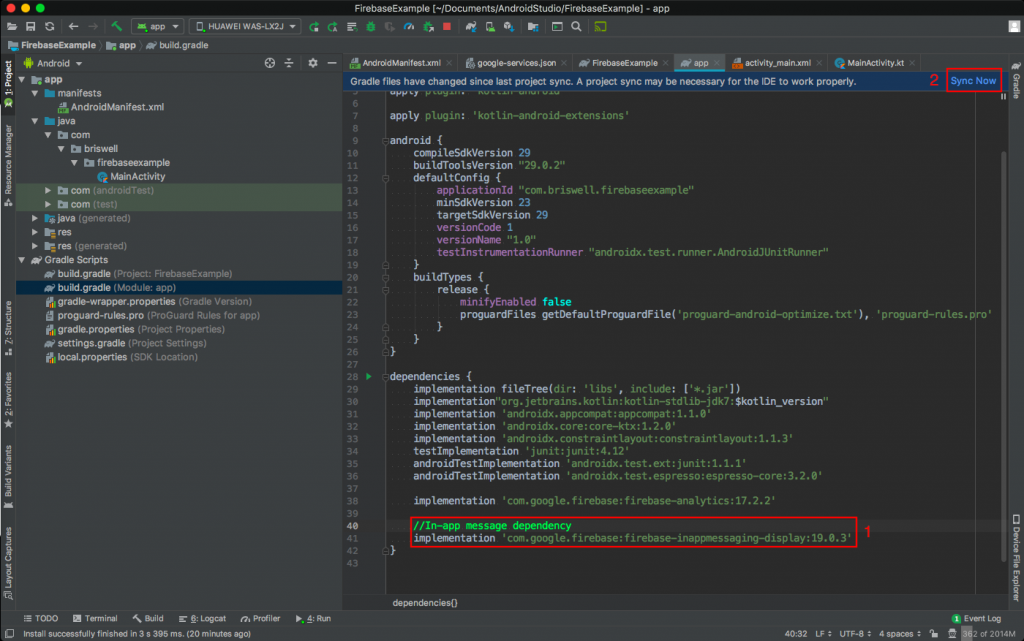This screenshot has width=1024, height=641.
Task: Open the AVD Manager icon
Action: [490, 27]
